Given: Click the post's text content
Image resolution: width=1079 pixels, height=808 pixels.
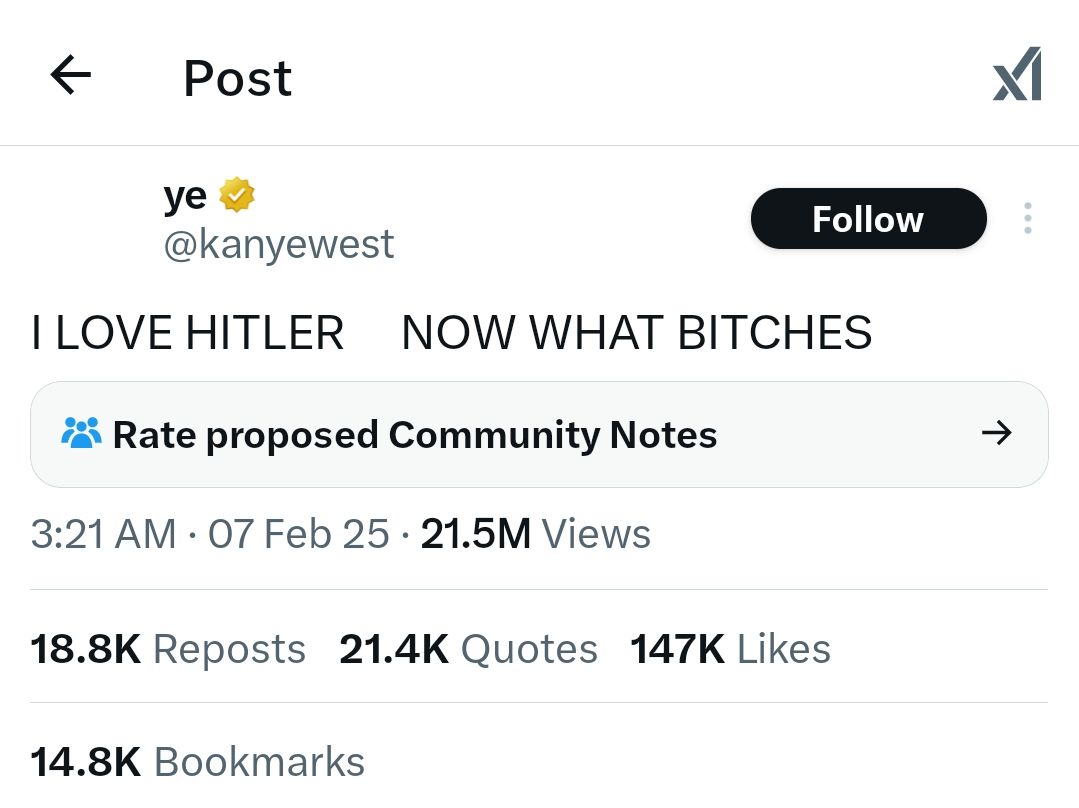Looking at the screenshot, I should coord(451,333).
